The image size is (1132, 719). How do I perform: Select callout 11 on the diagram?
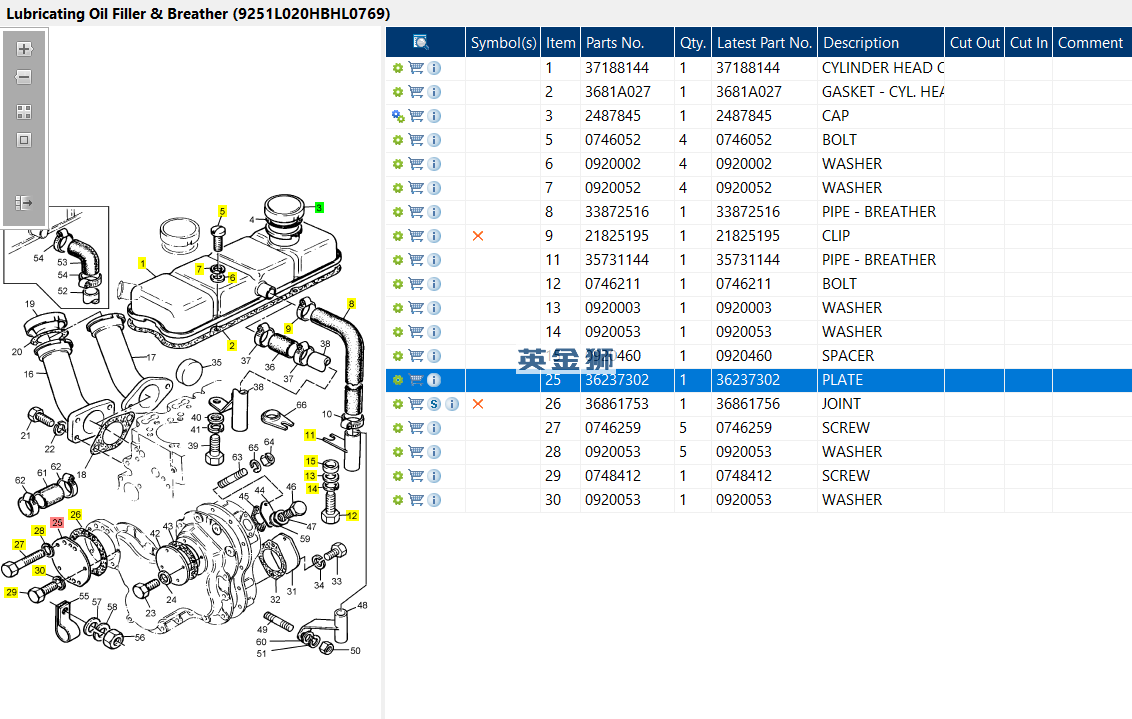310,435
